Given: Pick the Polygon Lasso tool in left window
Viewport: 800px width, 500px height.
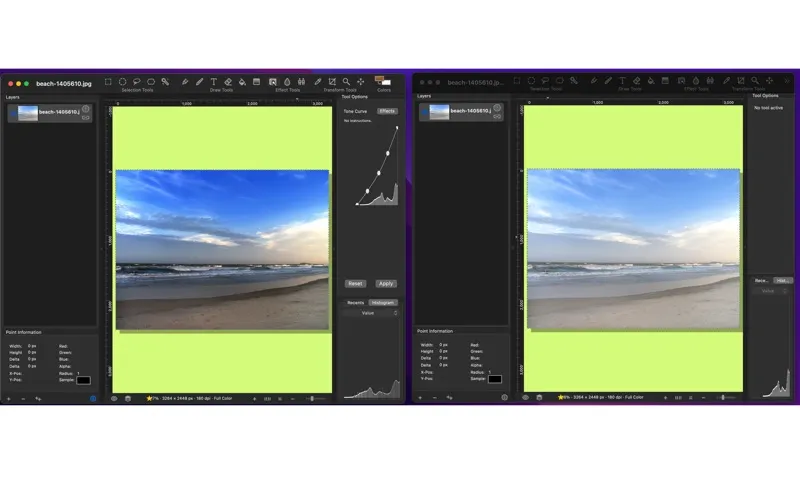Looking at the screenshot, I should point(151,82).
